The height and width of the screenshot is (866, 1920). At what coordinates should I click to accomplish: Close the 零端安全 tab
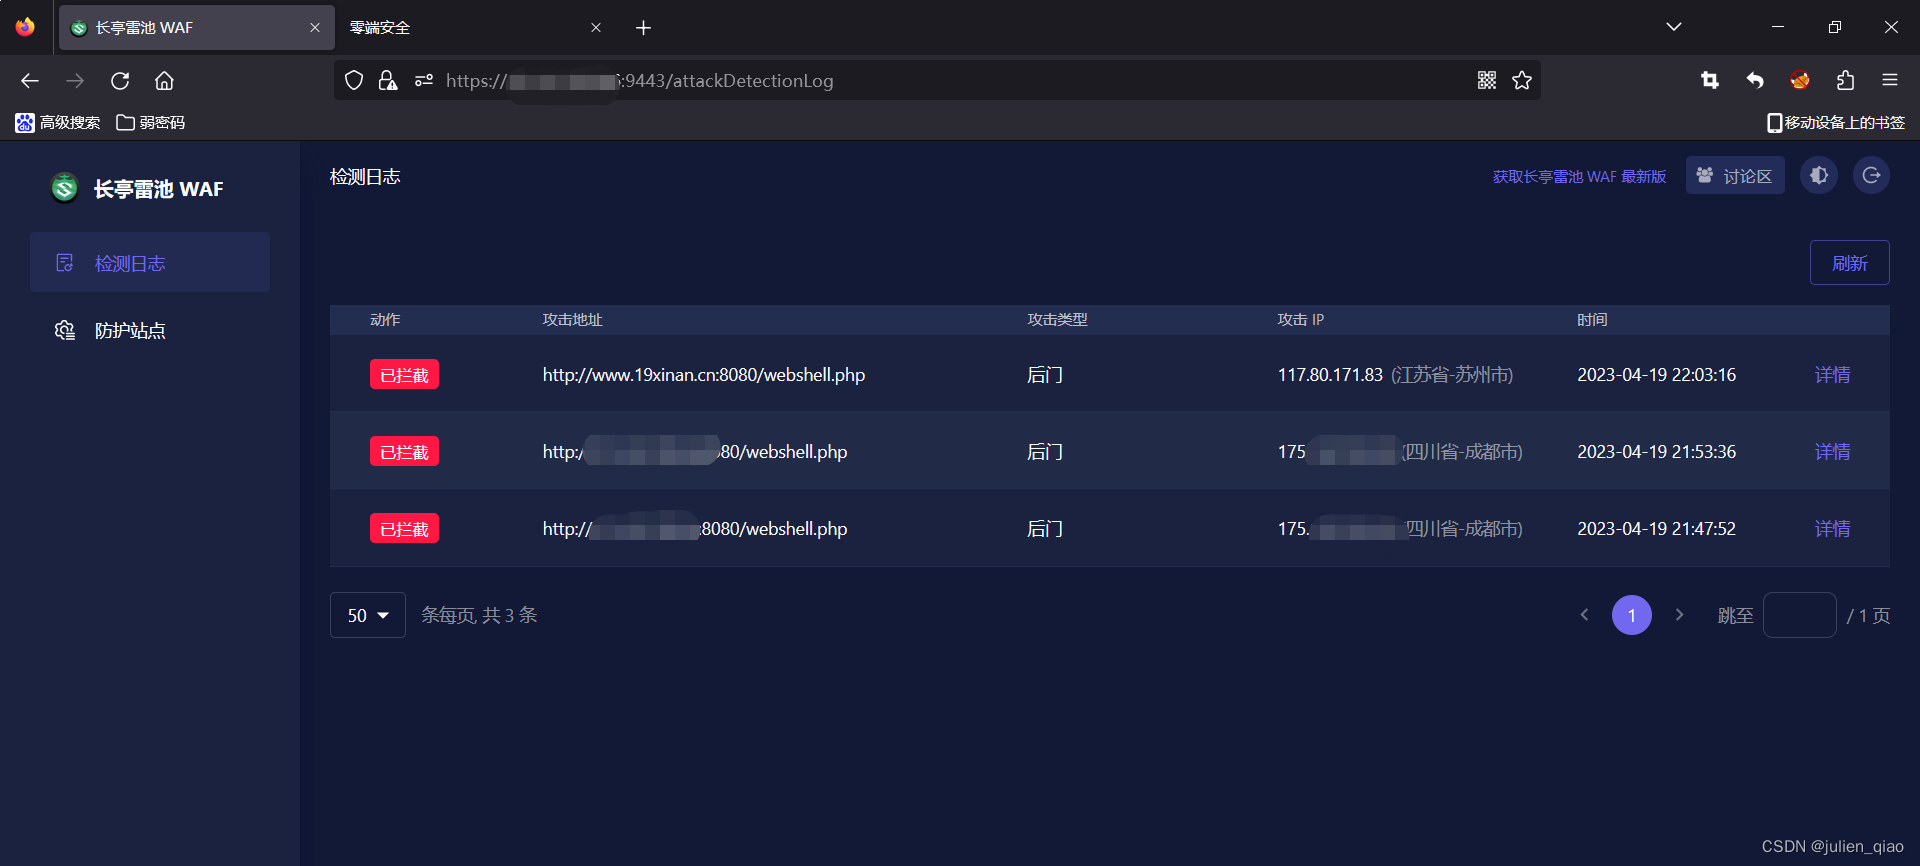pos(596,28)
